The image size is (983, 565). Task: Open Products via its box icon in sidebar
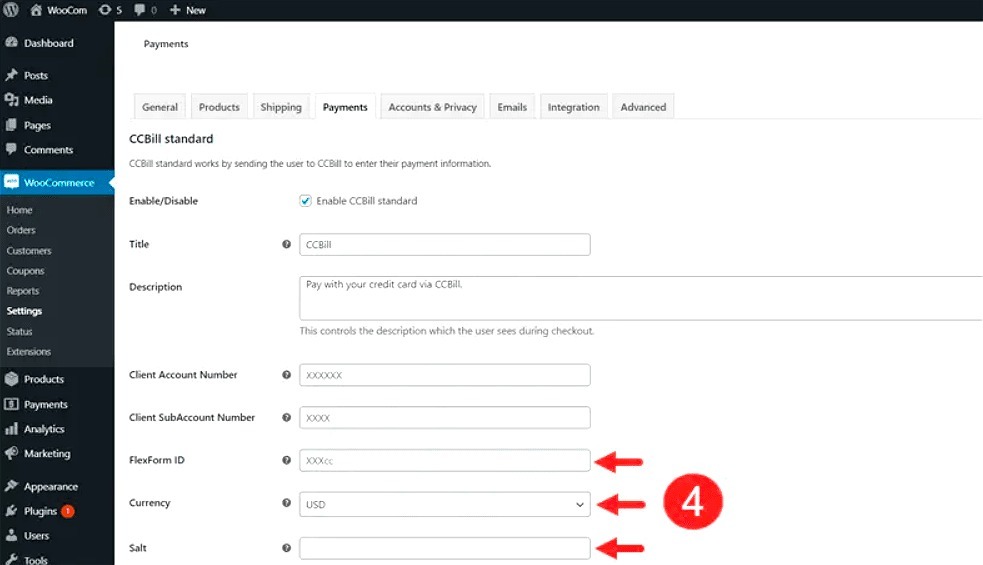coord(11,379)
